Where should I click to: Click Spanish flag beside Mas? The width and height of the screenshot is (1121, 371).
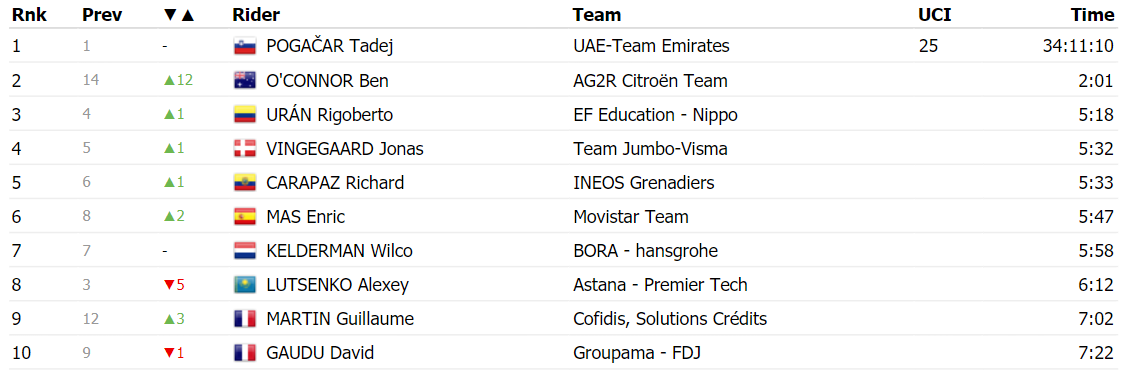pos(245,217)
